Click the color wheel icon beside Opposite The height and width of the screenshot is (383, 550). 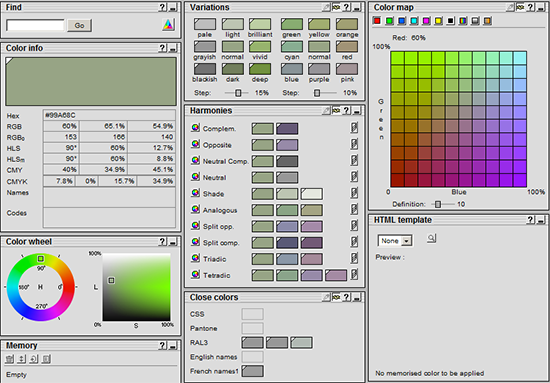click(195, 144)
